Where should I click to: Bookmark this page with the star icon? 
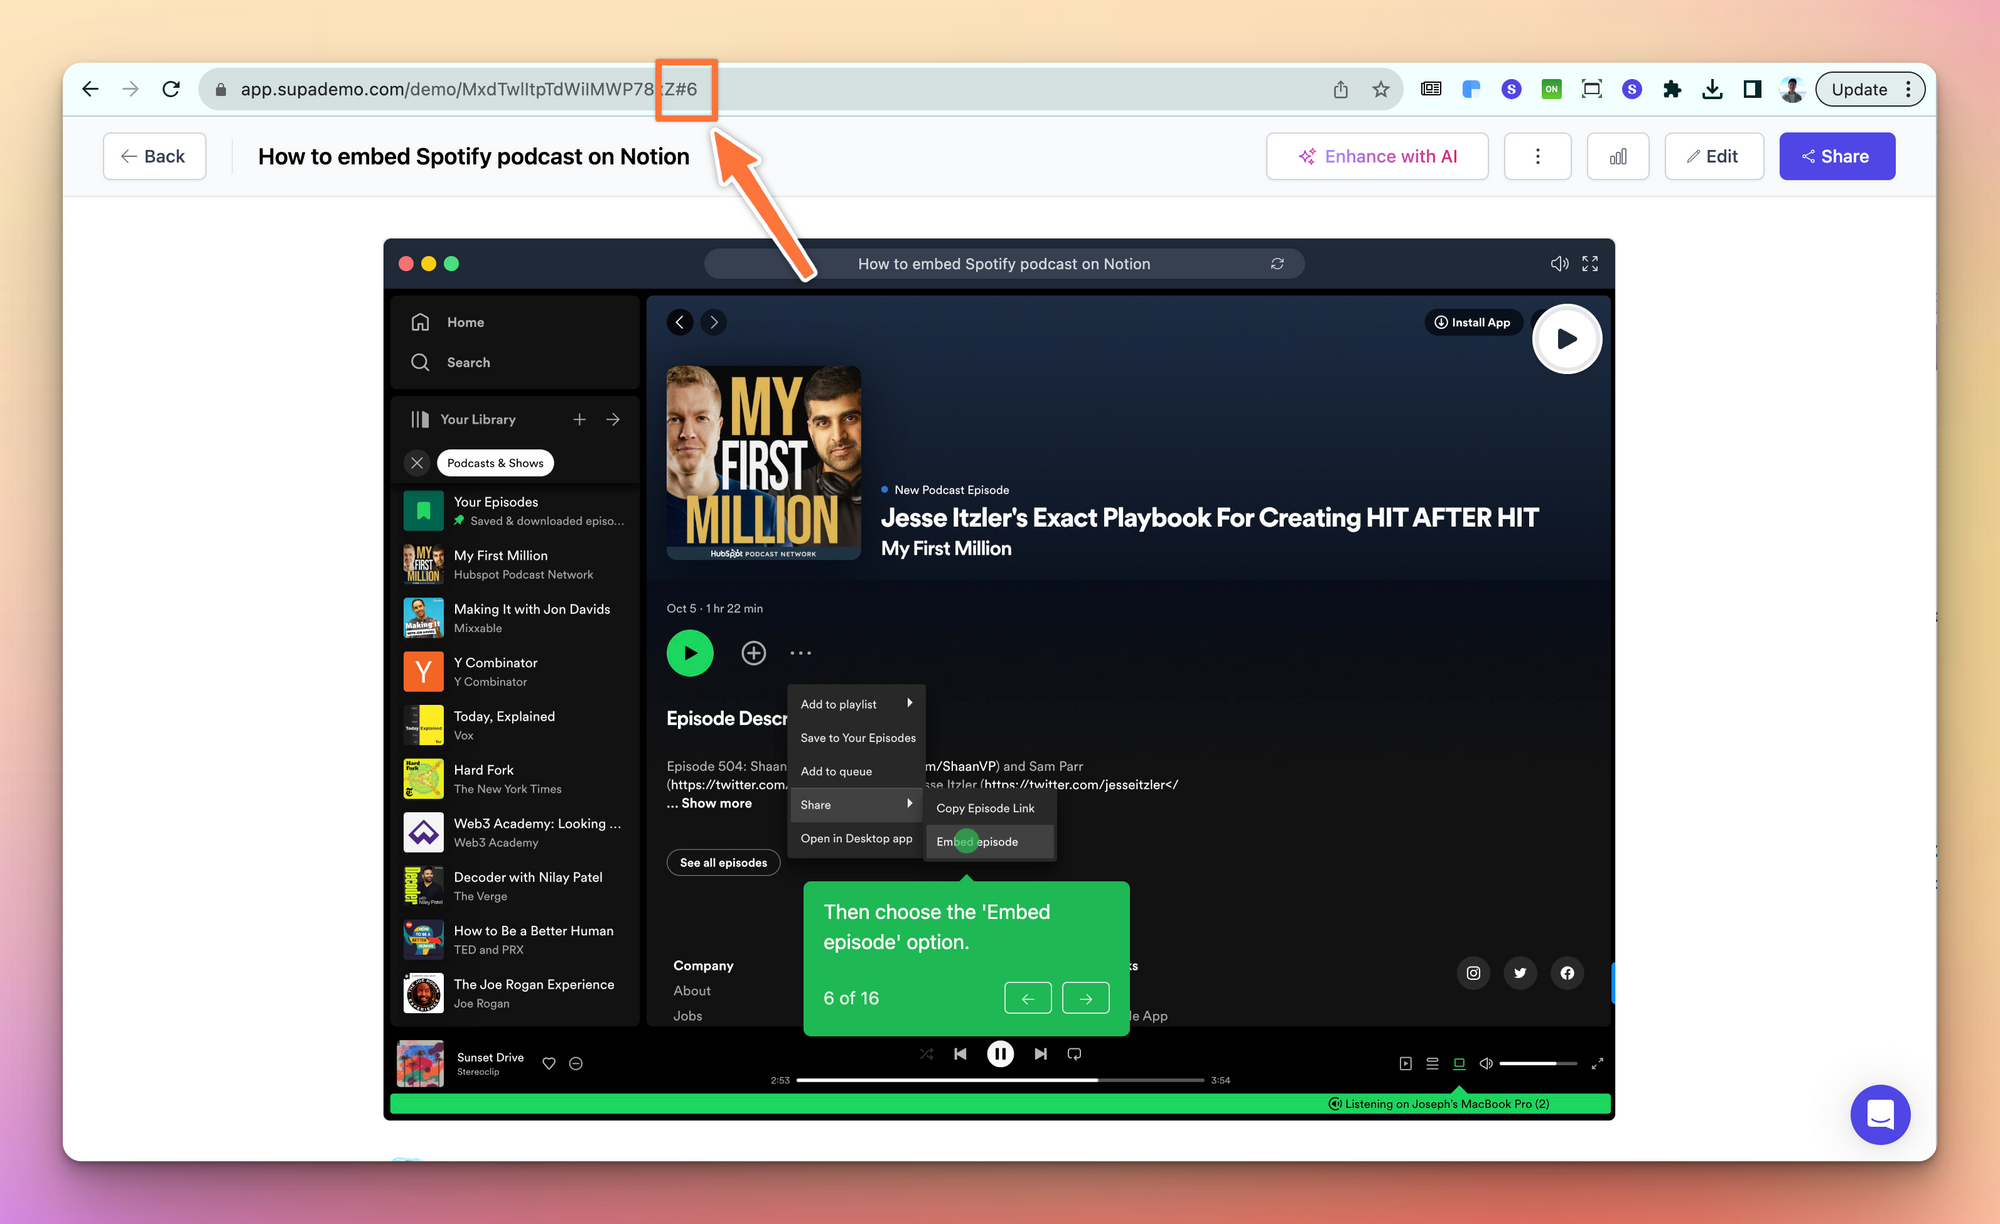pos(1381,89)
